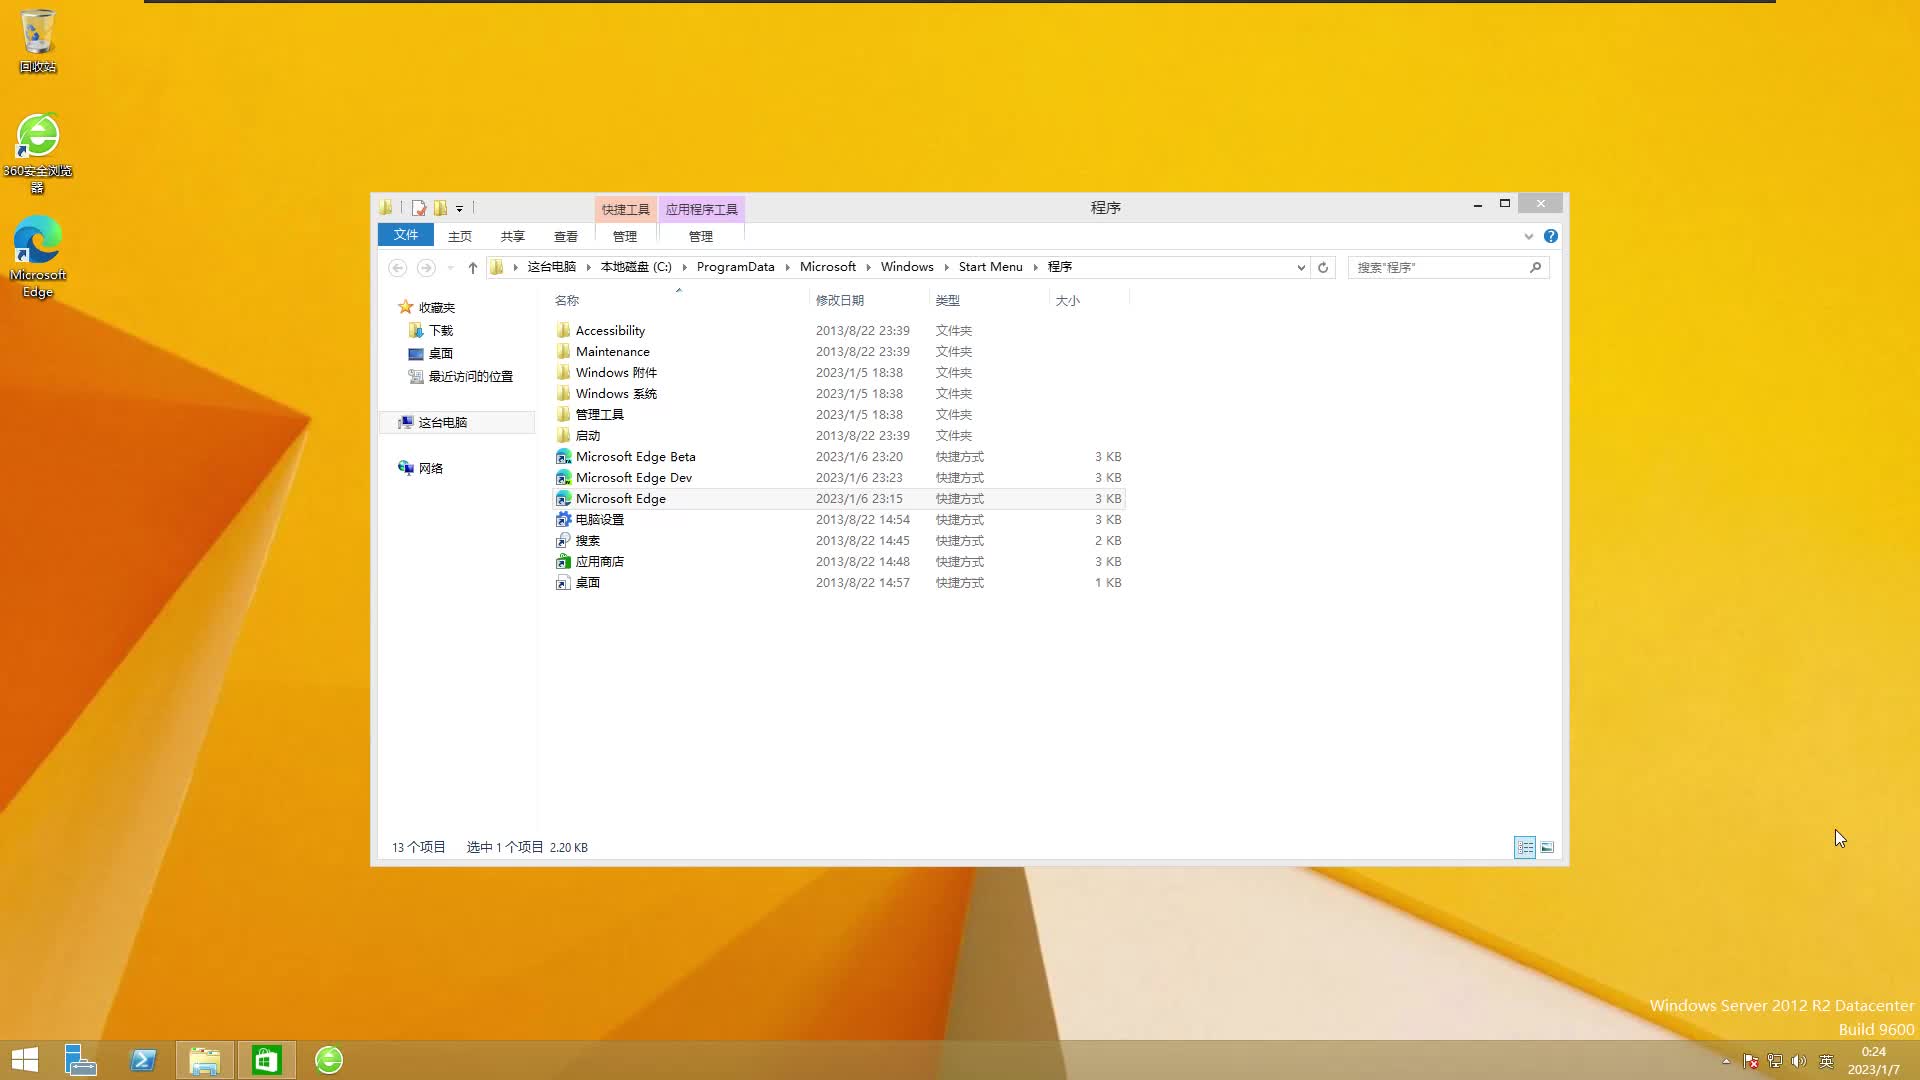Click the search 程序 input box

pyautogui.click(x=1438, y=267)
